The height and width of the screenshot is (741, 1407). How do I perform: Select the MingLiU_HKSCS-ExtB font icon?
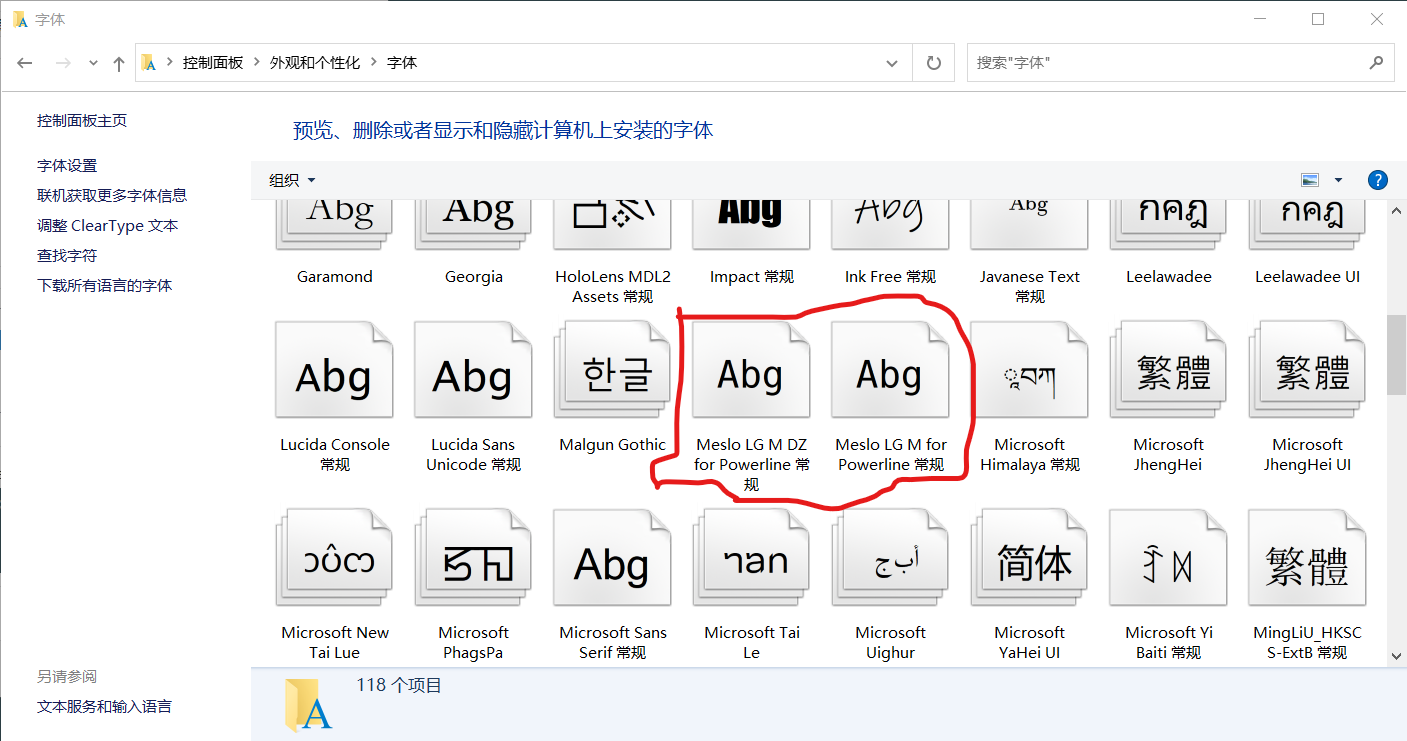click(1307, 558)
